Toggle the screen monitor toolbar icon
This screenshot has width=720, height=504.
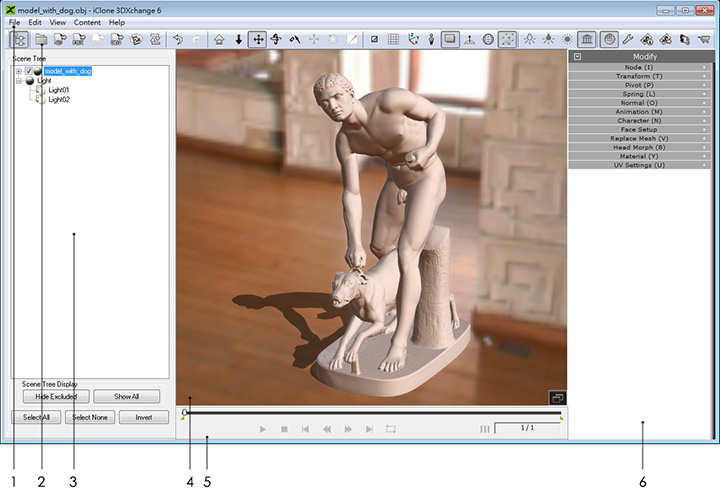point(450,39)
